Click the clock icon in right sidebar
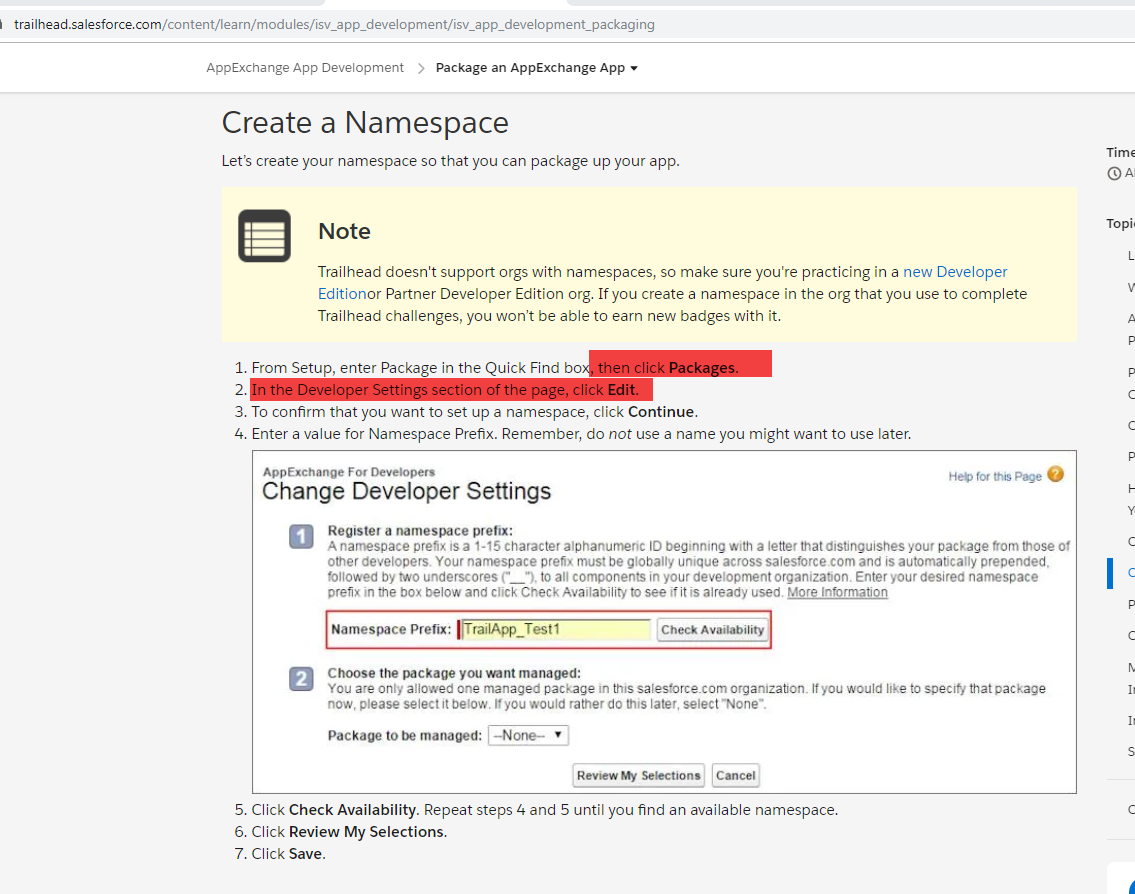1135x894 pixels. coord(1114,173)
